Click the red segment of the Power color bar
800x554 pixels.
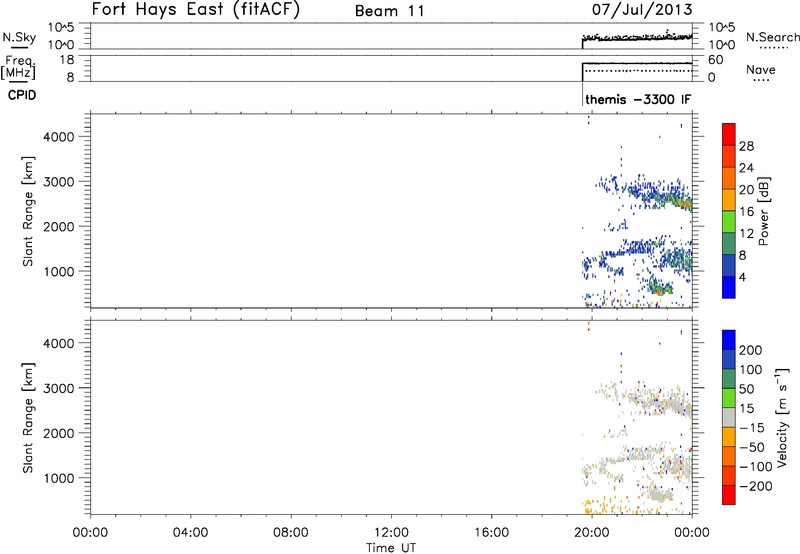coord(729,134)
